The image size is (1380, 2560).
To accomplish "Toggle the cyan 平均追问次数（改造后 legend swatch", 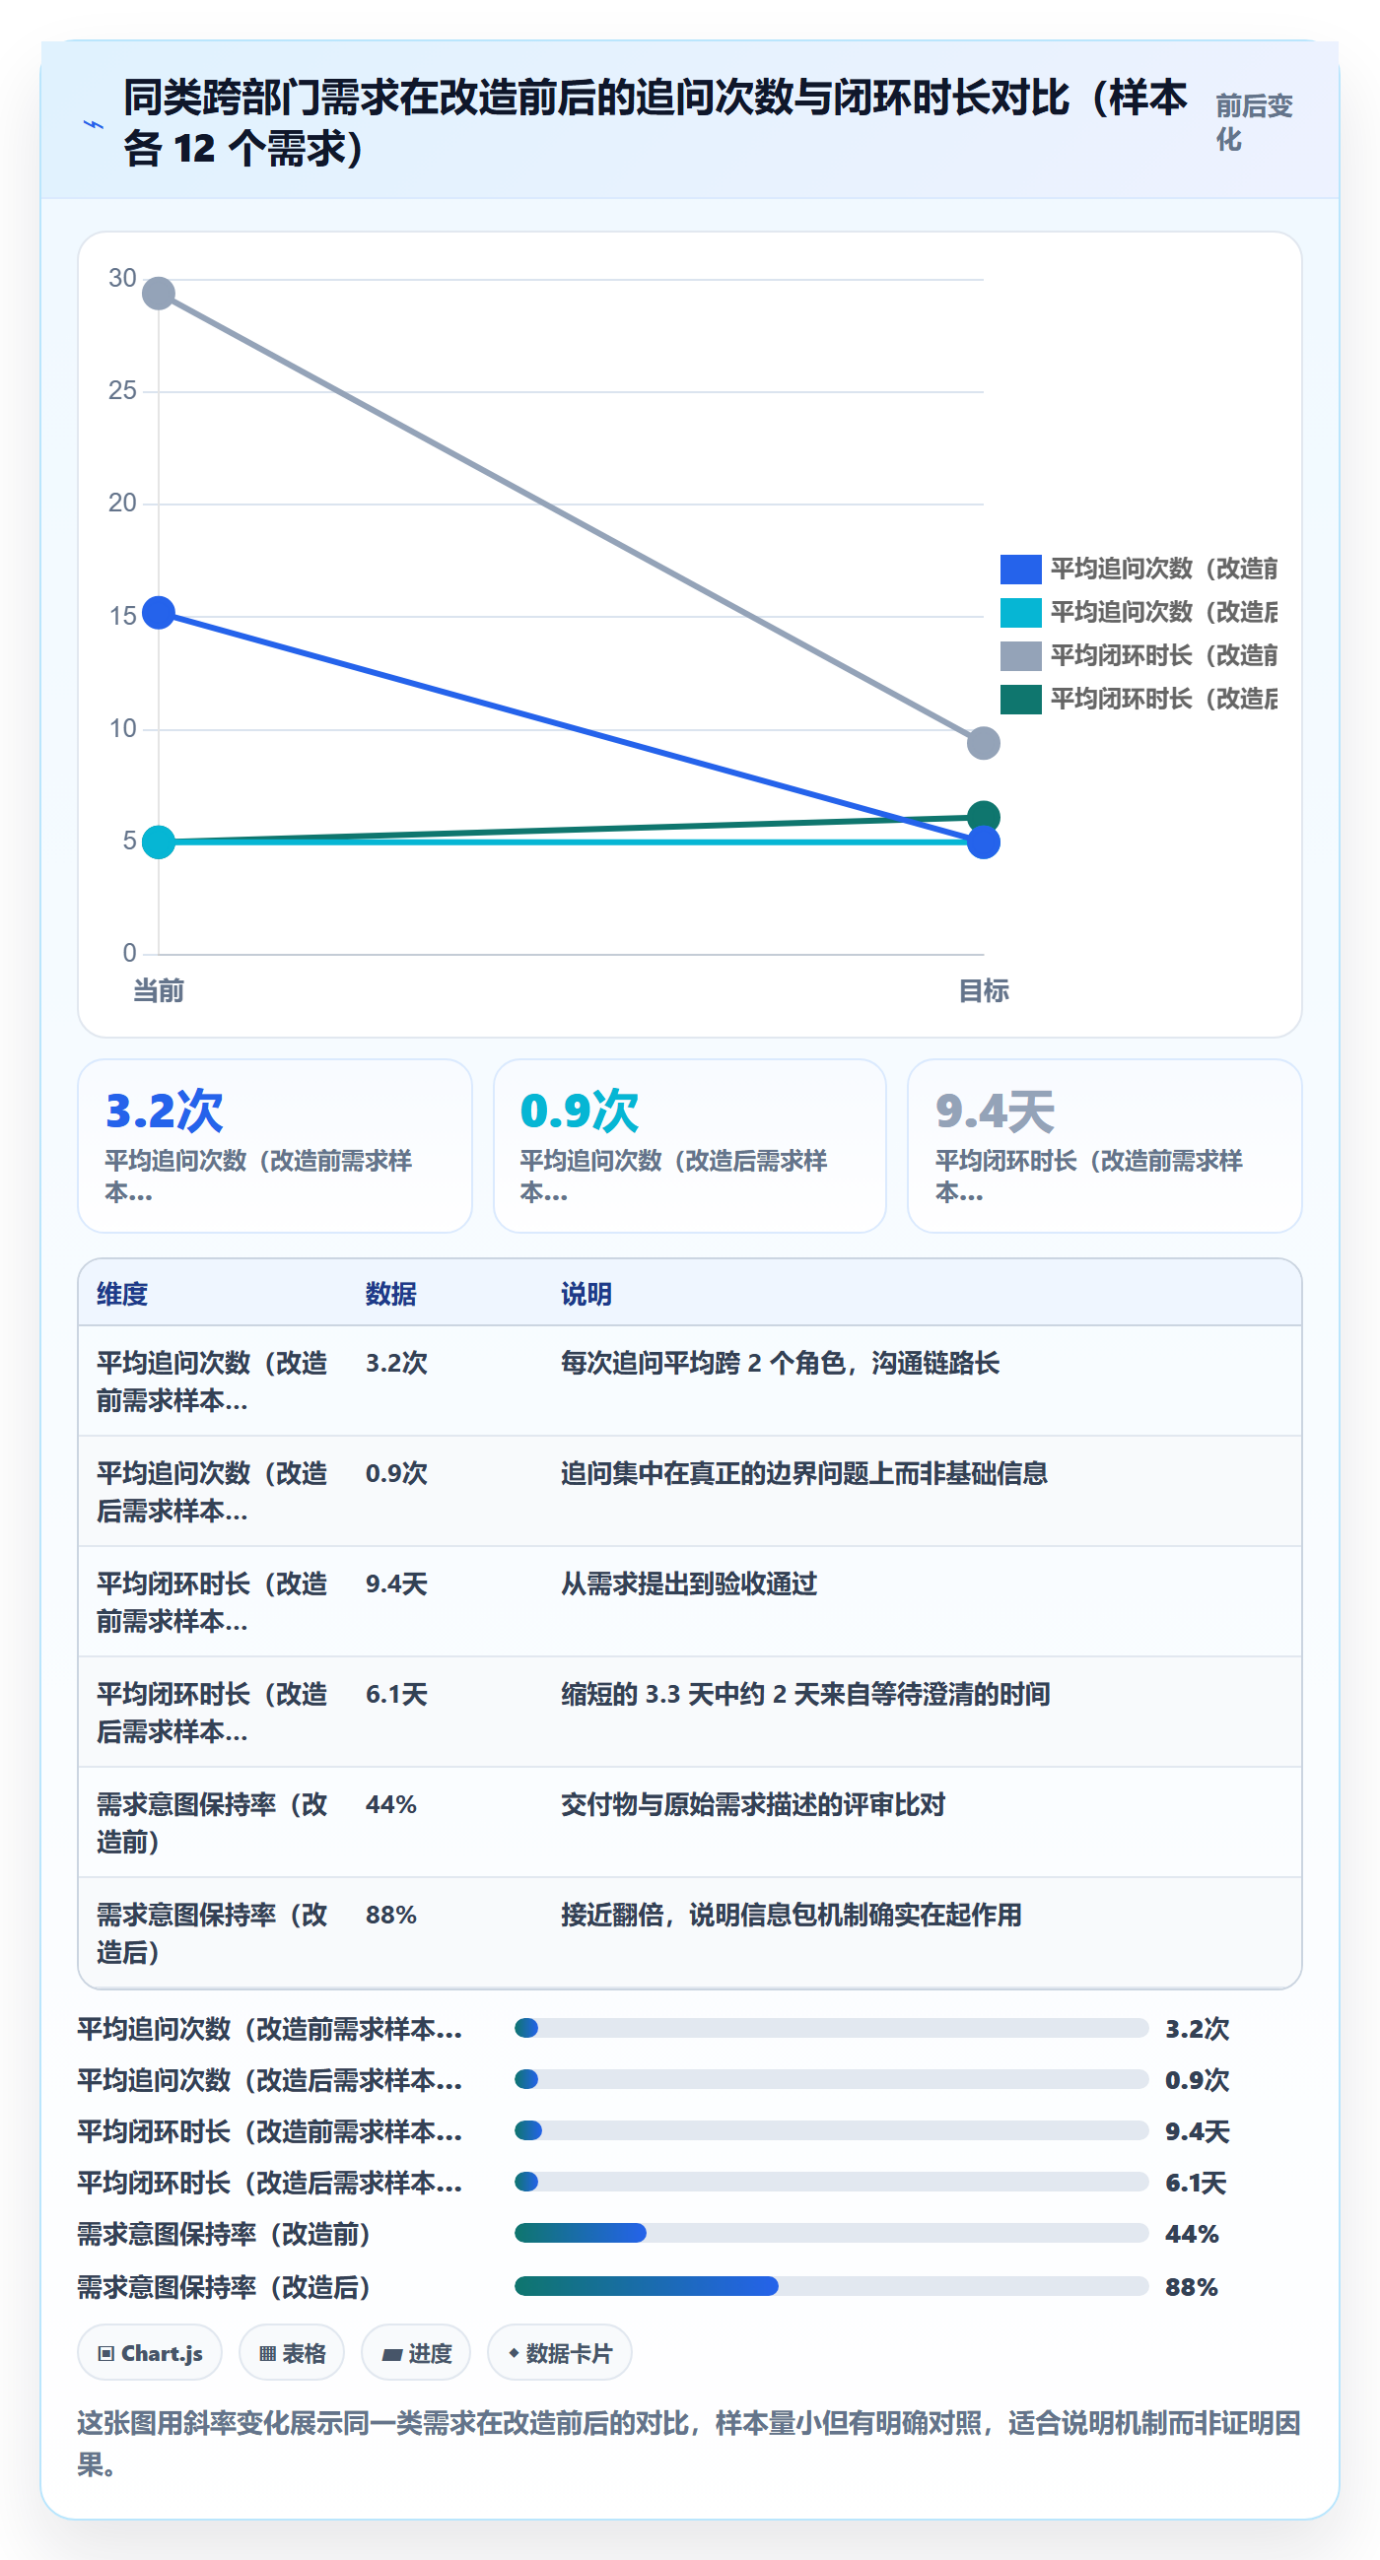I will 1020,612.
